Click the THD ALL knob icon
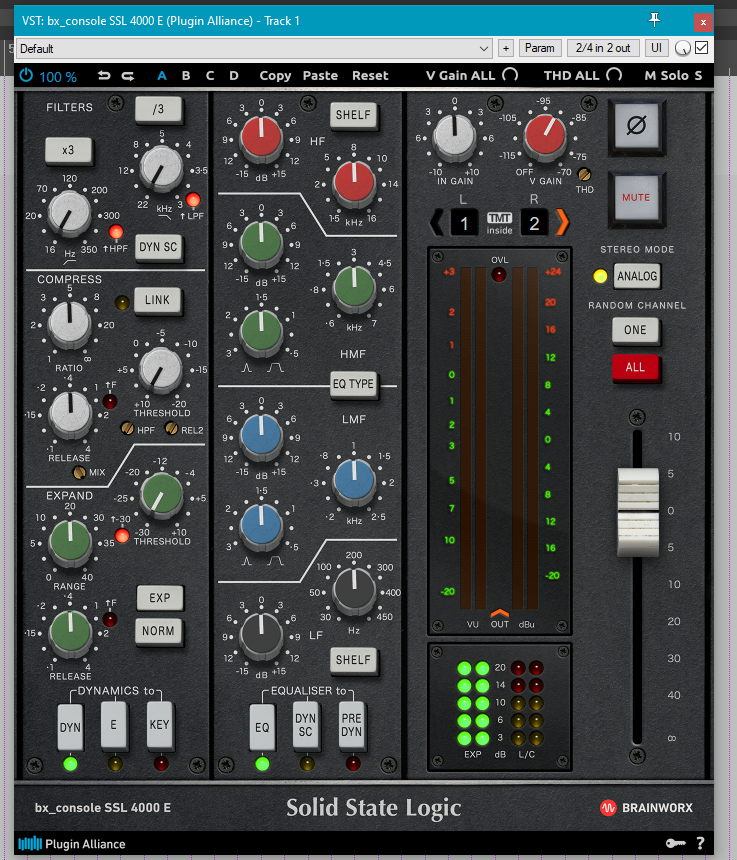 point(614,75)
